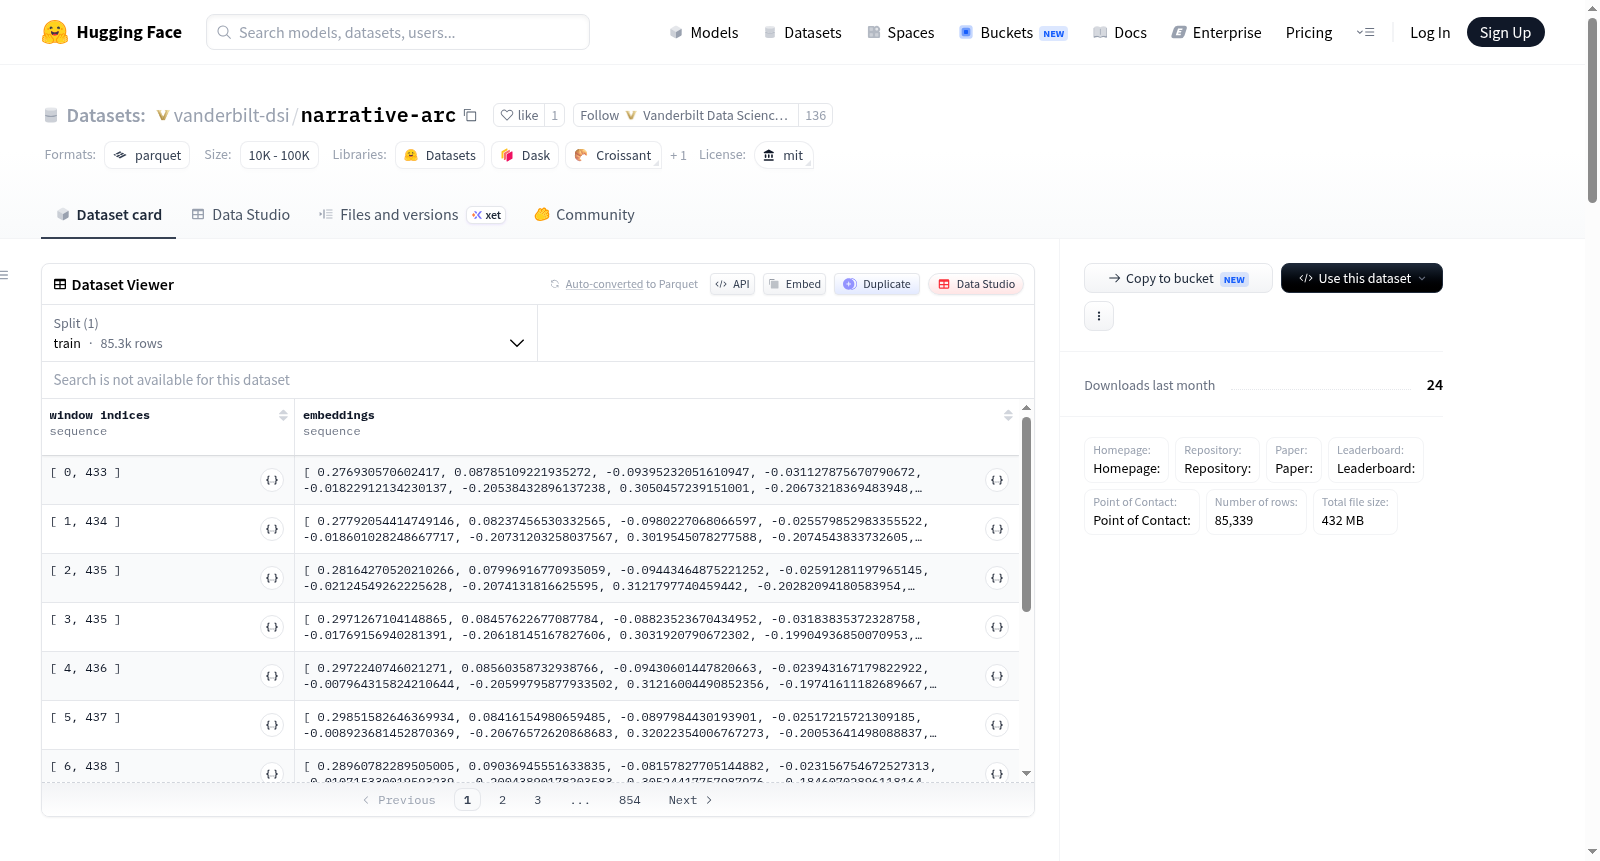The width and height of the screenshot is (1600, 861).
Task: Open the Split train dropdown
Action: [289, 333]
